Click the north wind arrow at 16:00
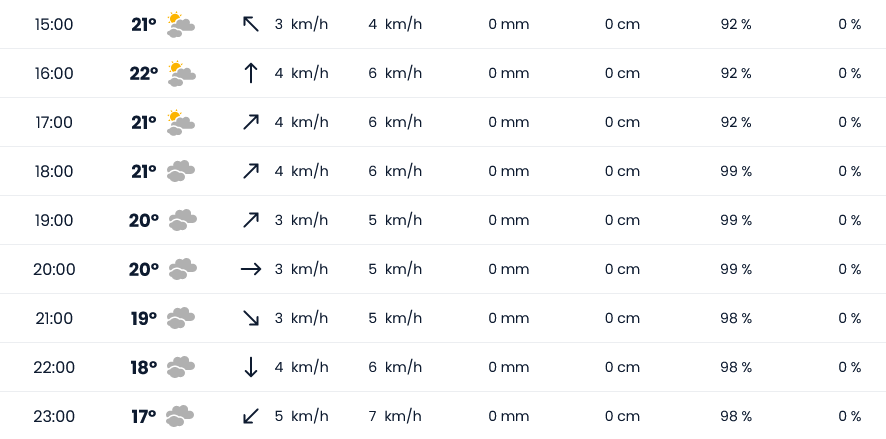The height and width of the screenshot is (439, 886). (251, 73)
